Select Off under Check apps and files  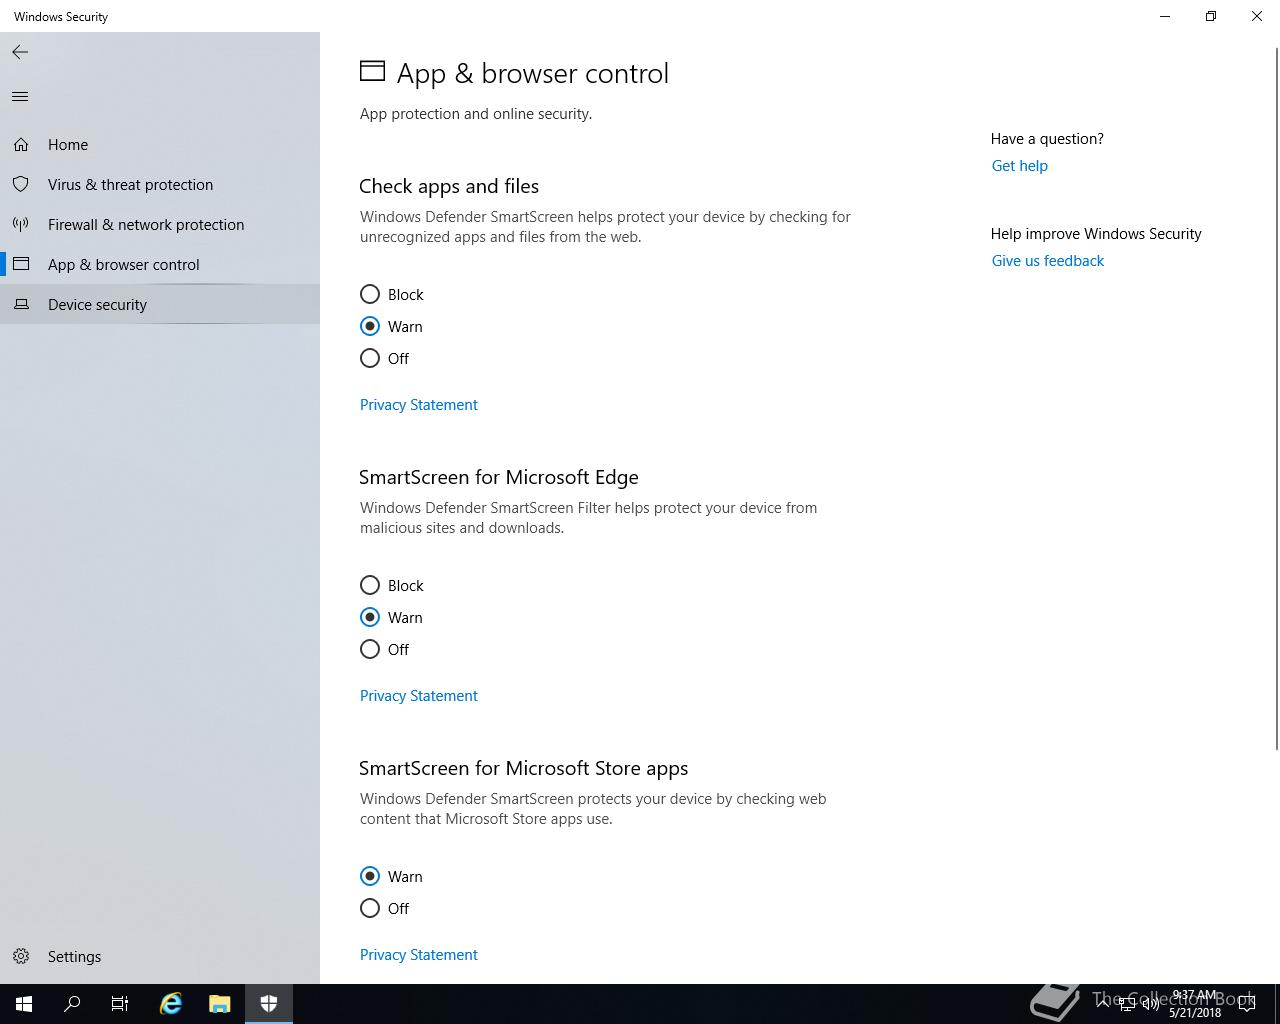385,358
